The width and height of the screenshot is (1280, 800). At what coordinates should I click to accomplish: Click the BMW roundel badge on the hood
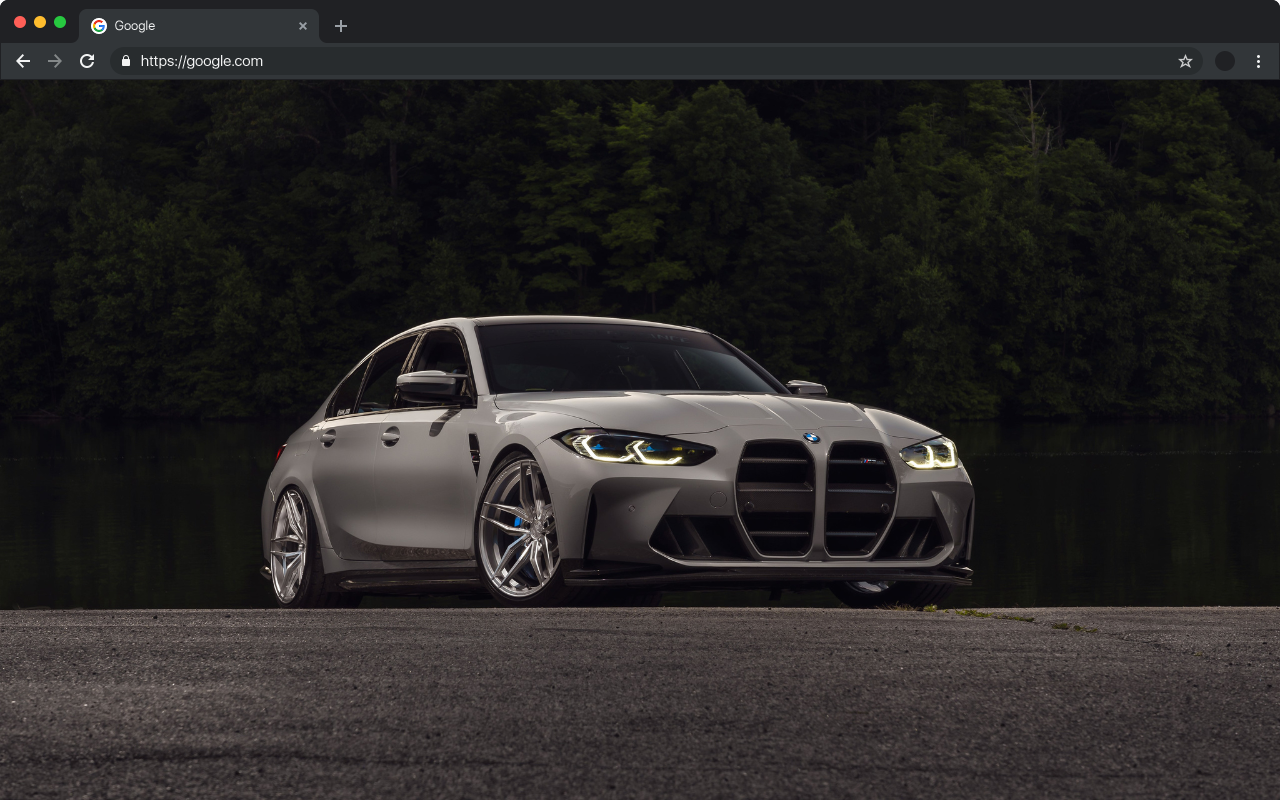[812, 438]
